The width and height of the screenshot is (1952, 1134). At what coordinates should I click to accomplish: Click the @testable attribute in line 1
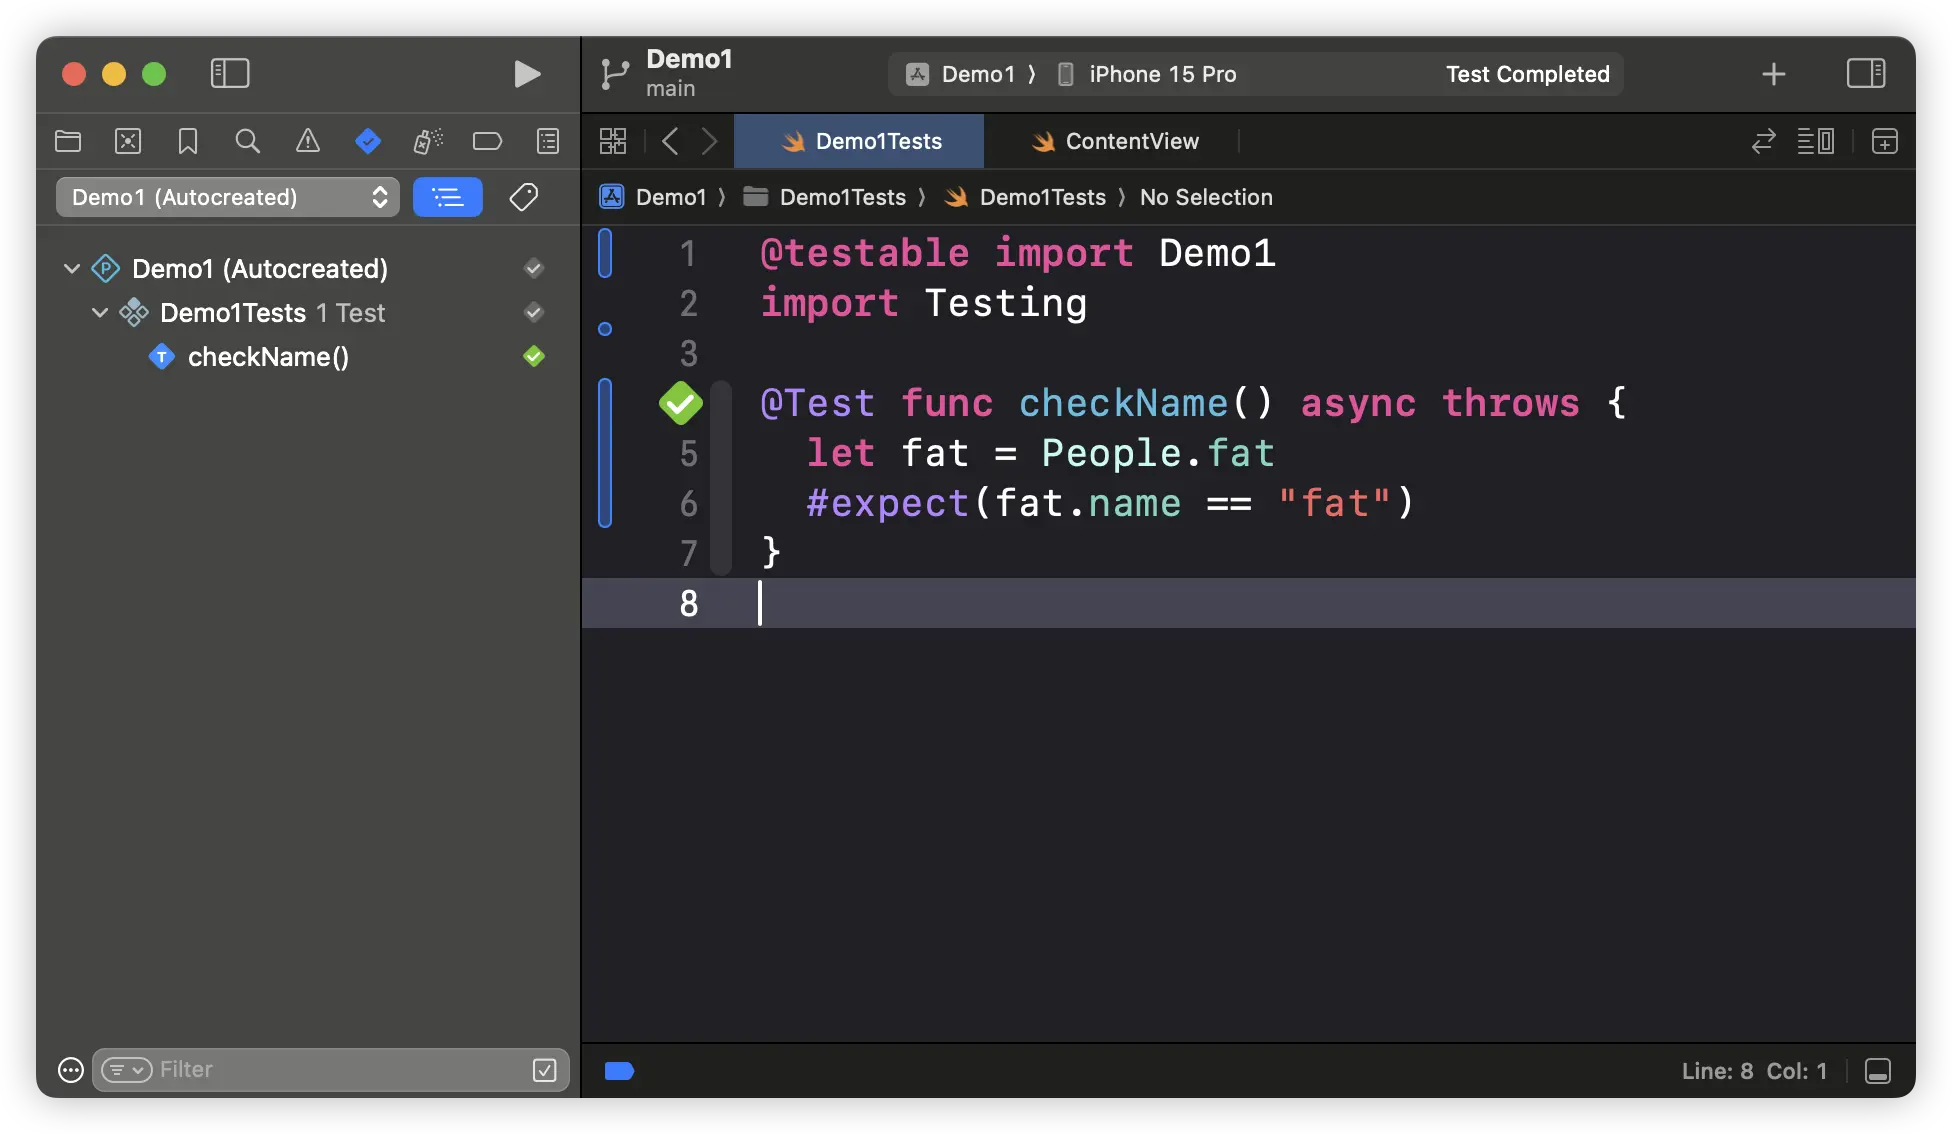coord(864,253)
